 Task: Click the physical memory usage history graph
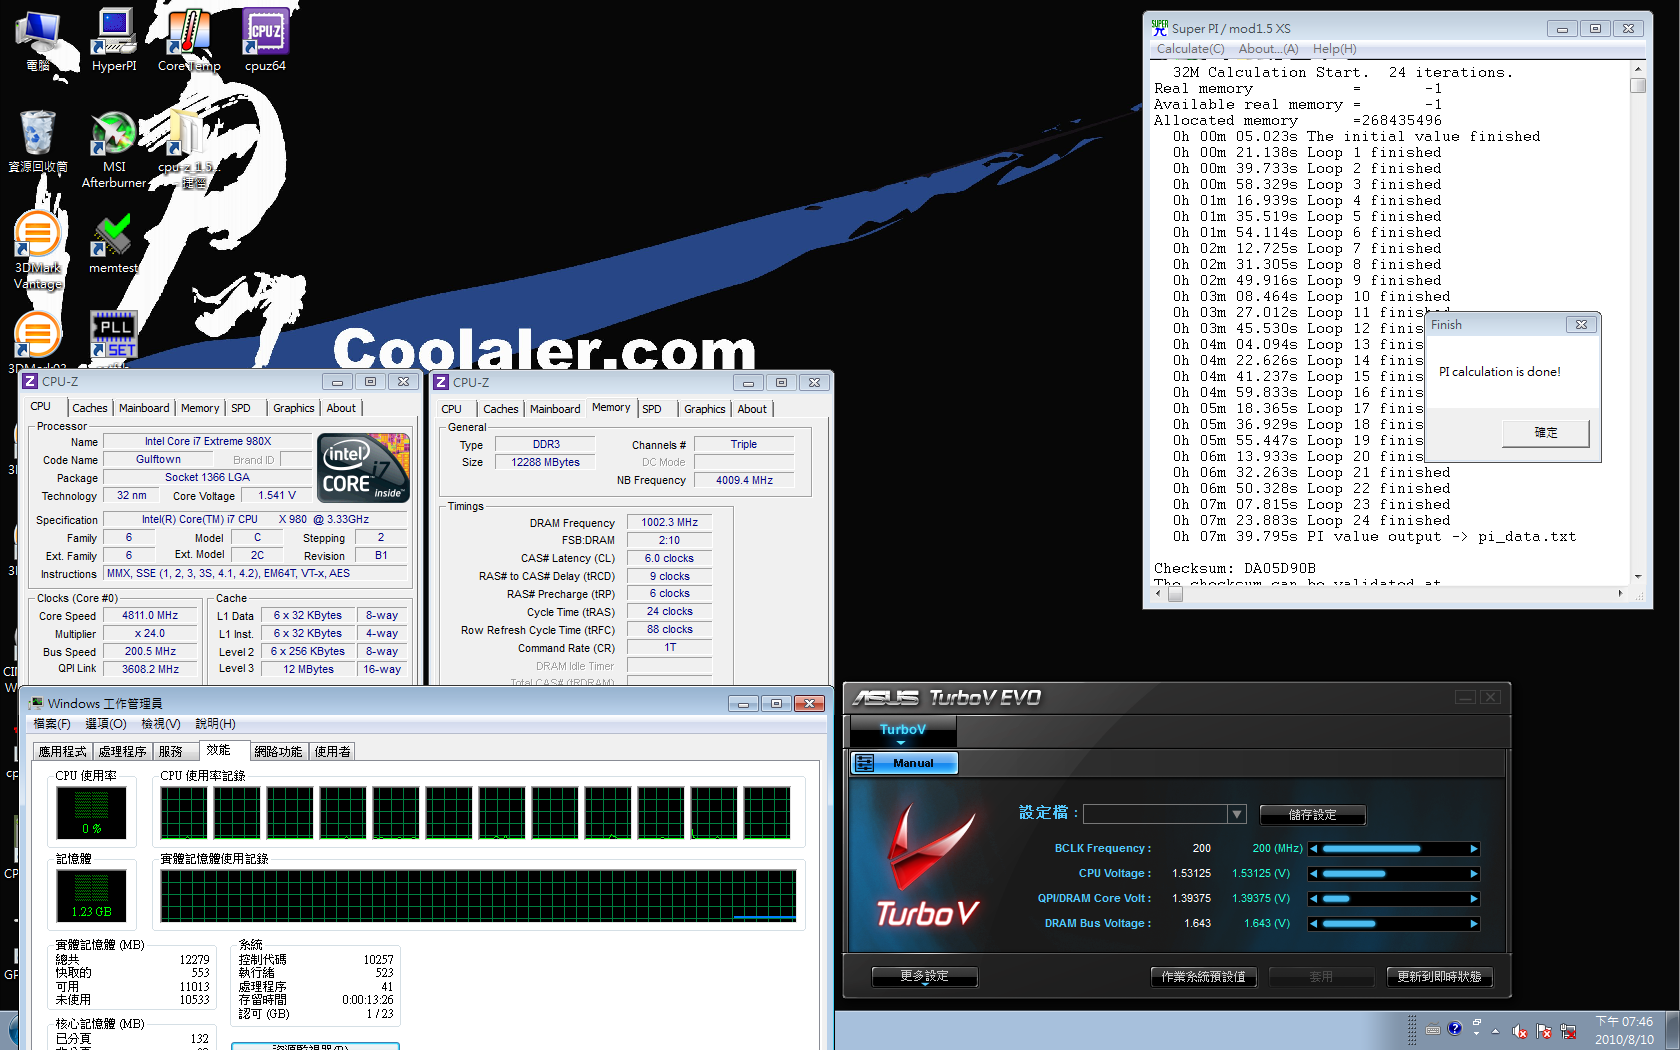point(478,895)
